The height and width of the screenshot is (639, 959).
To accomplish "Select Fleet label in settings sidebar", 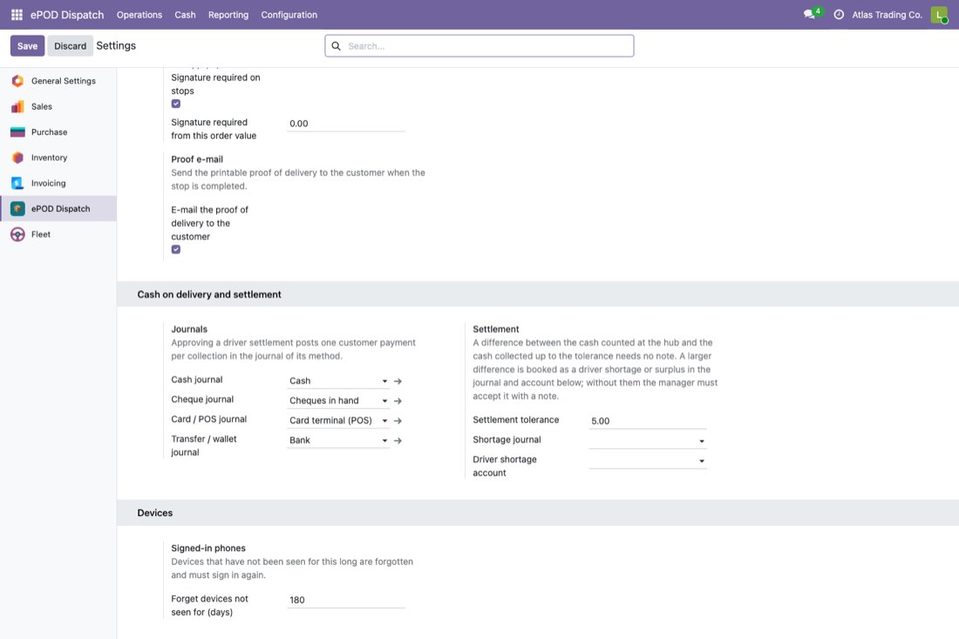I will 41,234.
